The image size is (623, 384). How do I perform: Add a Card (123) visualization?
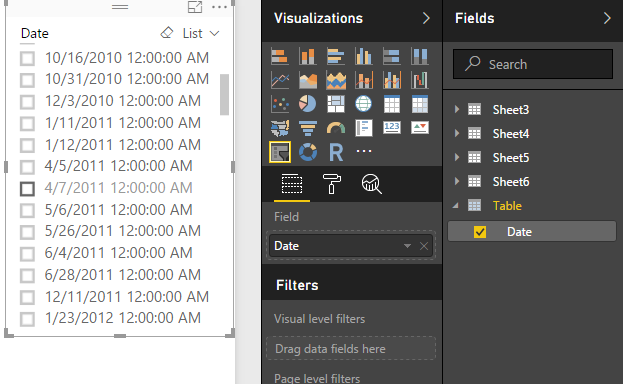point(392,127)
